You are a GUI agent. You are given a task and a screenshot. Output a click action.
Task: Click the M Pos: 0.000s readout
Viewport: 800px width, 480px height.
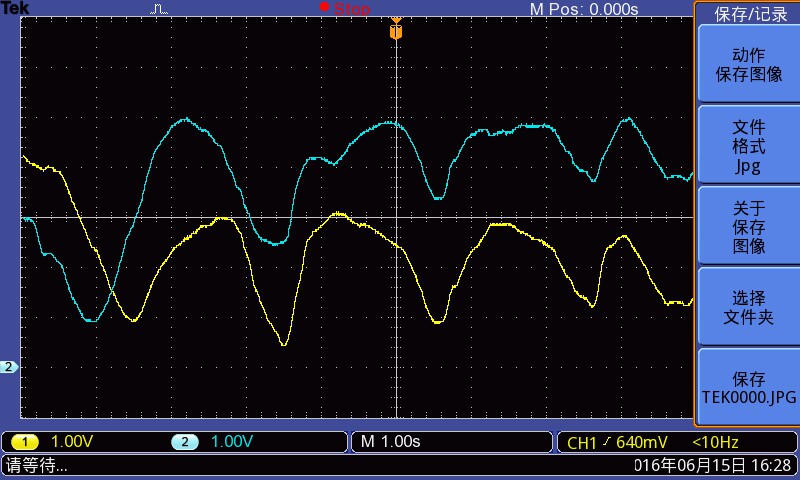coord(584,9)
